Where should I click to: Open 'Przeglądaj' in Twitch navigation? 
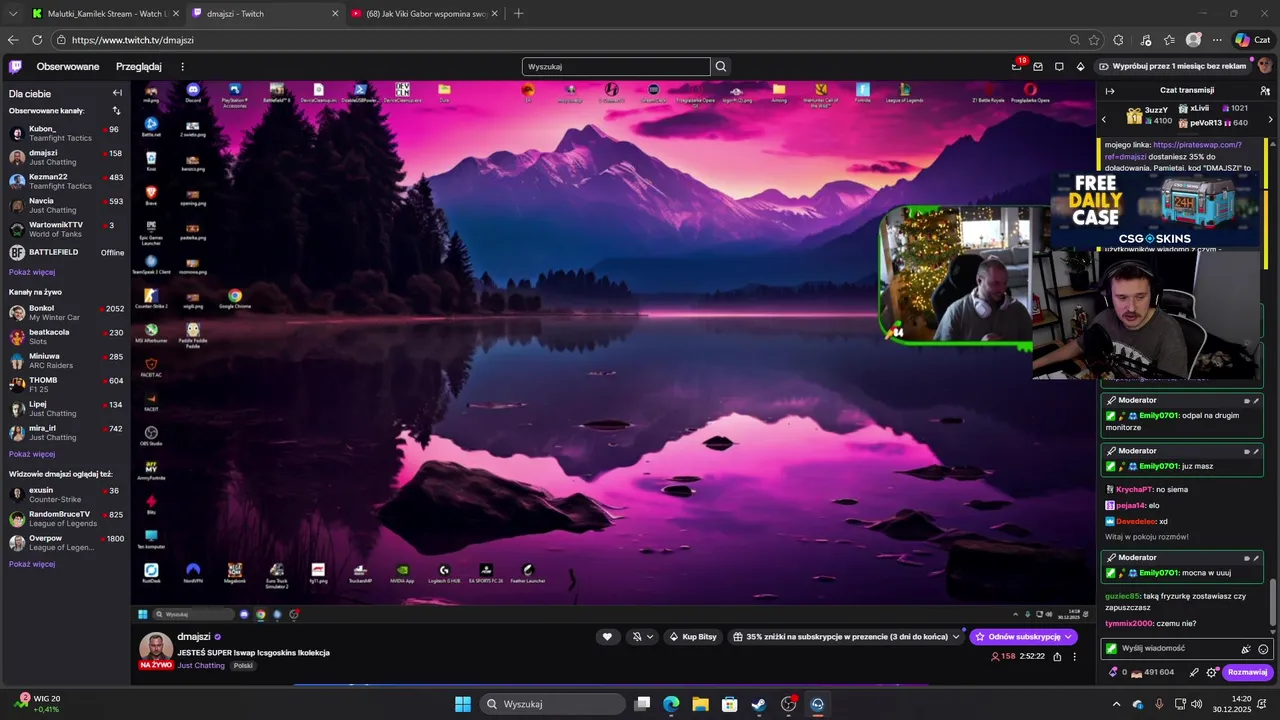139,67
